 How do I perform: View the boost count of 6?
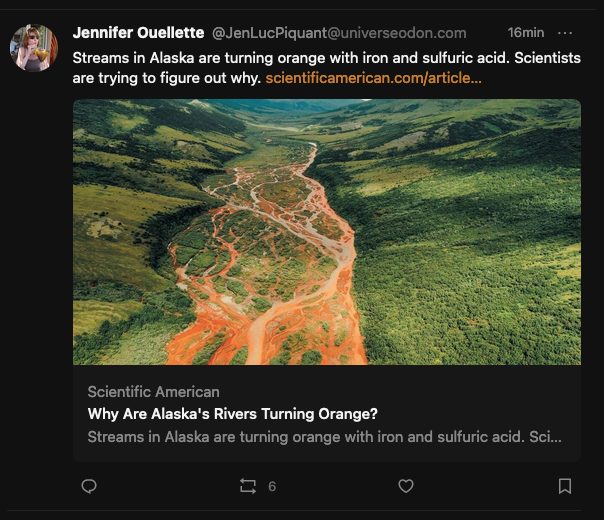(272, 486)
